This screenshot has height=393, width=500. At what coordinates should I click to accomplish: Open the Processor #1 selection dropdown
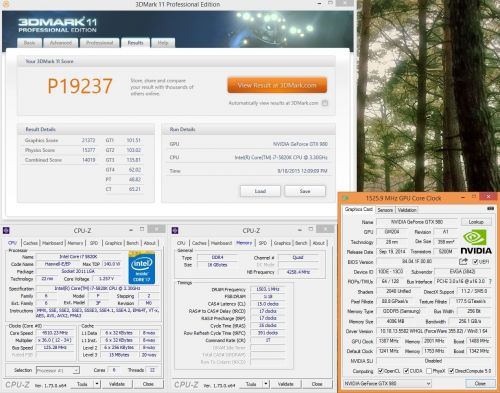[x=58, y=370]
